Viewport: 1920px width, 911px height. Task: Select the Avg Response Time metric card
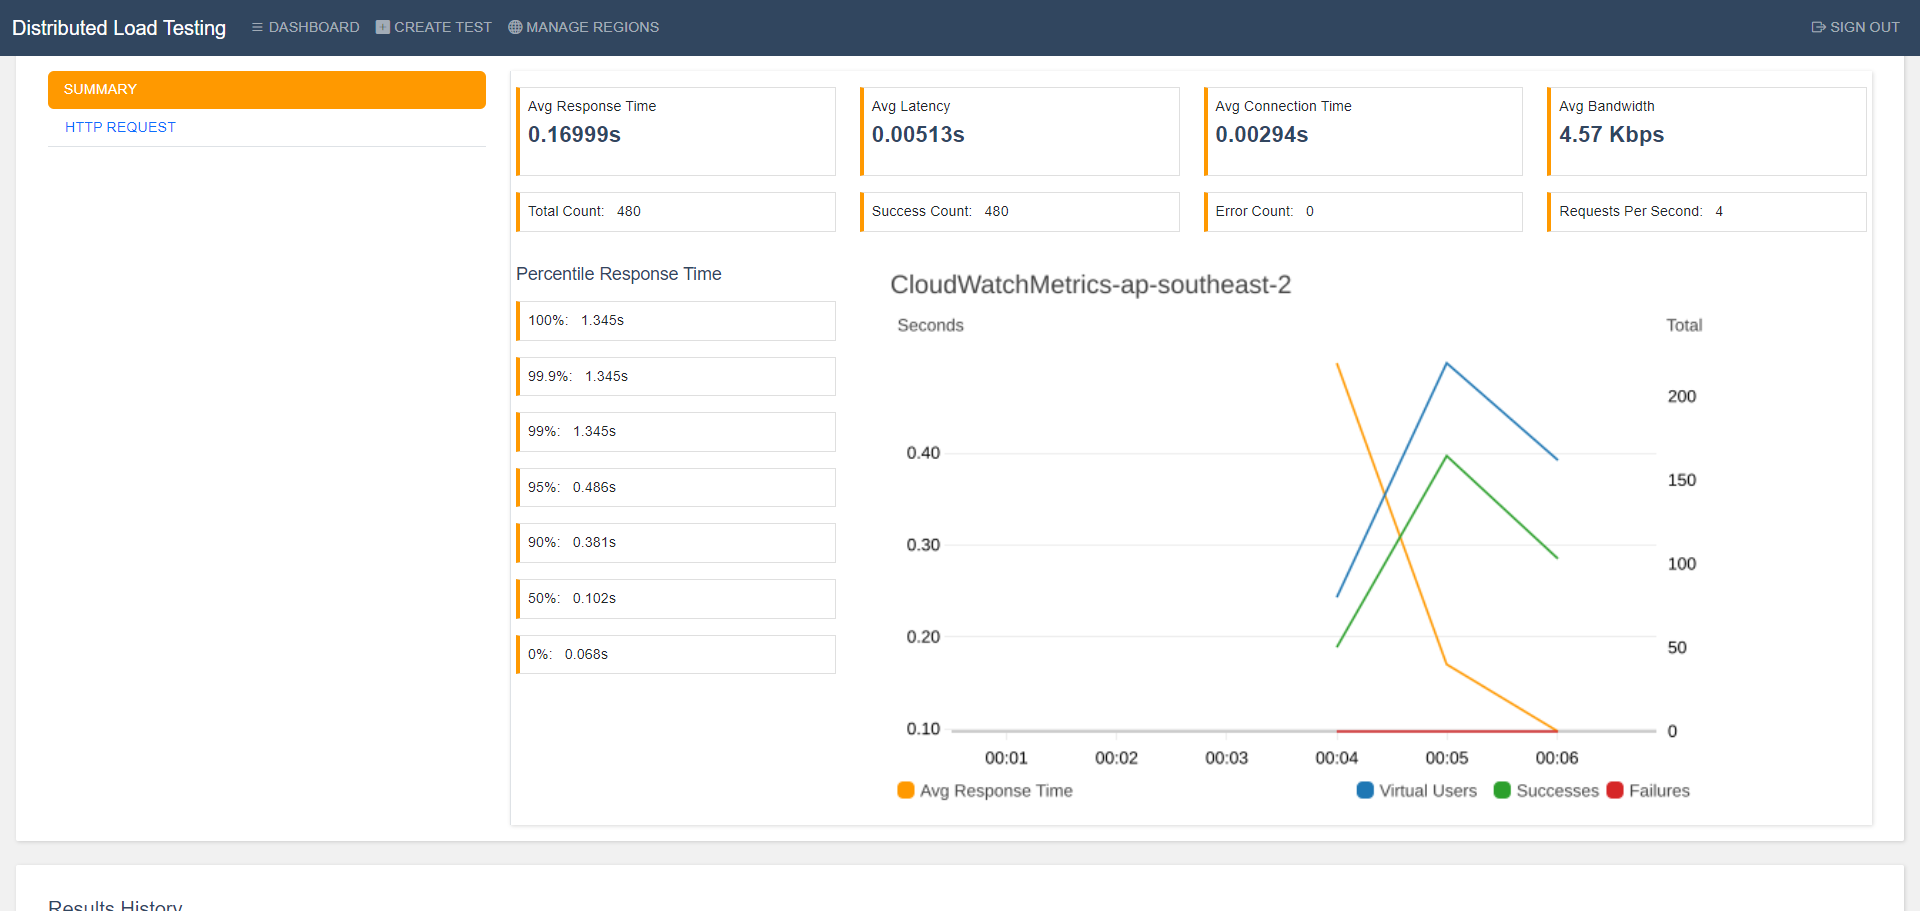pyautogui.click(x=676, y=131)
